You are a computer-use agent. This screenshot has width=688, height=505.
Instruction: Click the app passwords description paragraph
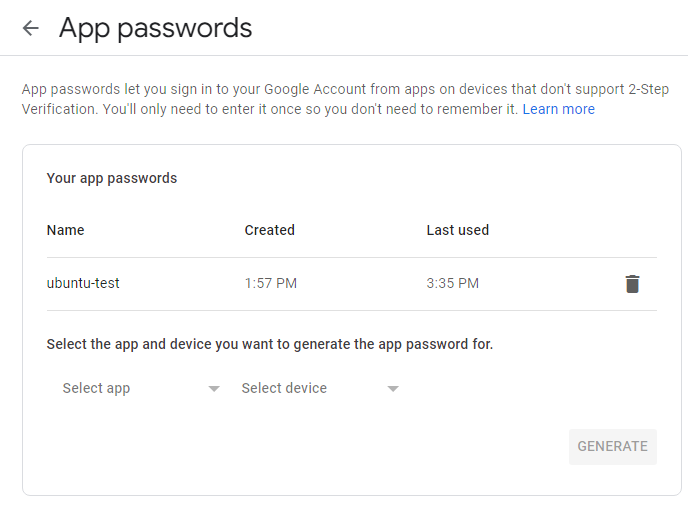tap(270, 99)
